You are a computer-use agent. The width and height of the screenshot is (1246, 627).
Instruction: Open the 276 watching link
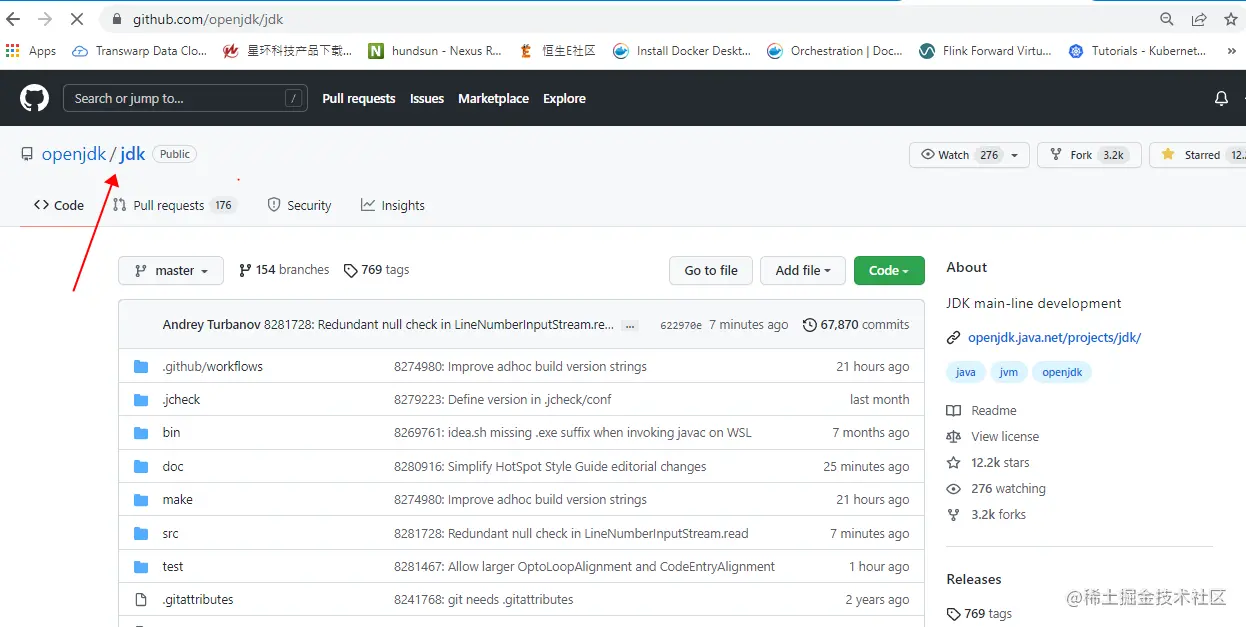pyautogui.click(x=996, y=489)
